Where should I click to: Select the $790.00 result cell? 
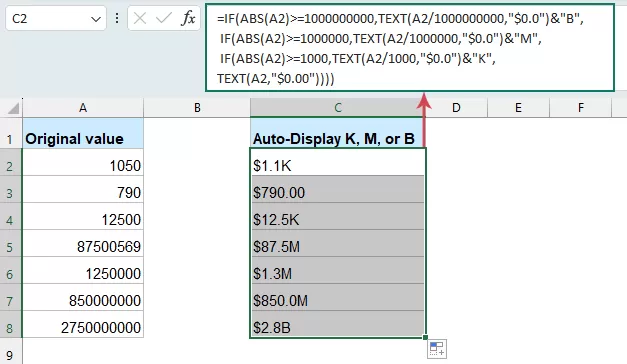pyautogui.click(x=338, y=189)
